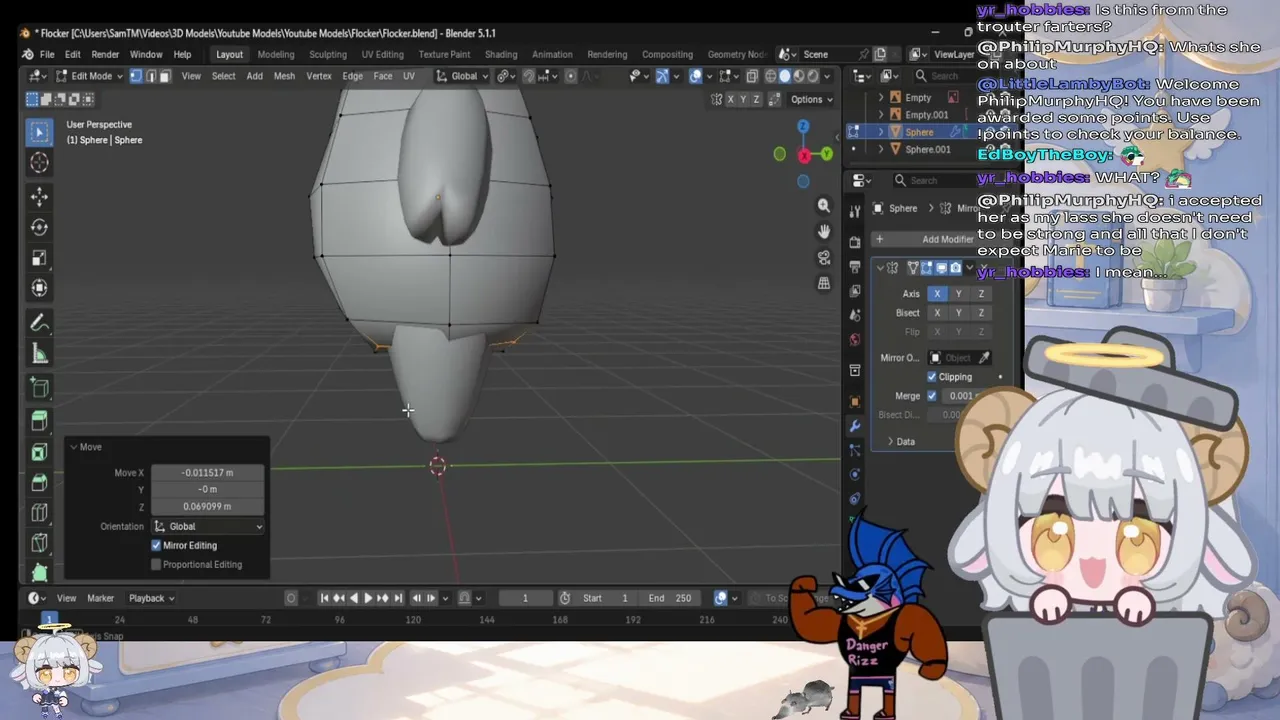This screenshot has width=1280, height=720.
Task: Collapse the Move operator panel
Action: (x=74, y=447)
